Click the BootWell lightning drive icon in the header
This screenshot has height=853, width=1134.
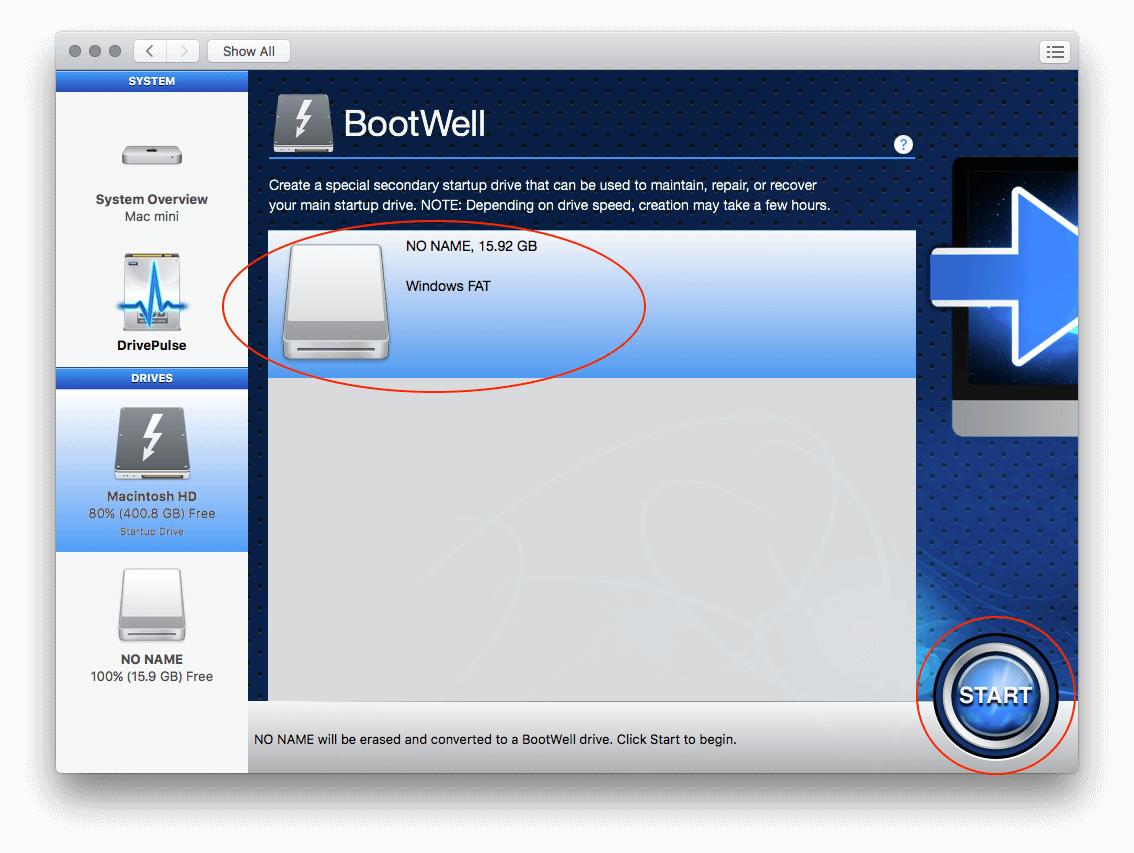303,122
